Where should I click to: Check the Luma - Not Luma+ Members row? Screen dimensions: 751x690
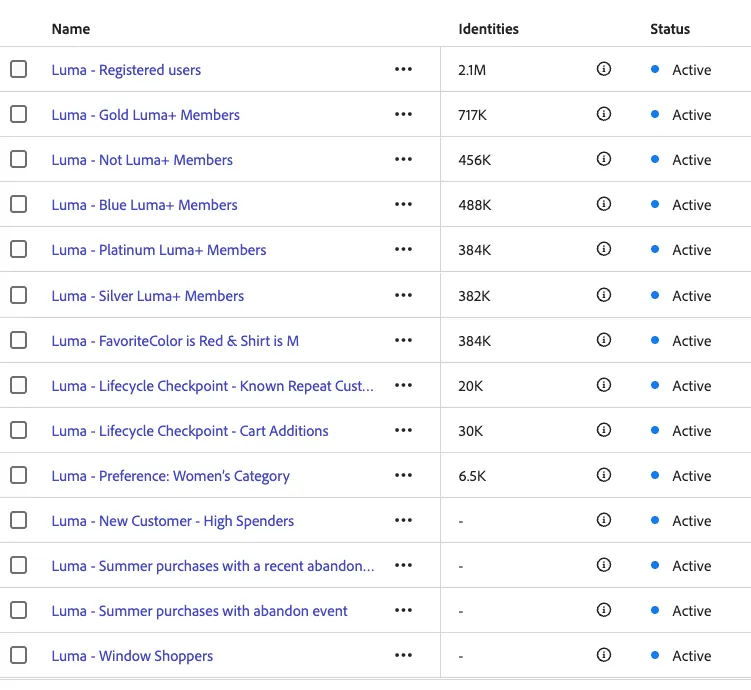pos(19,159)
